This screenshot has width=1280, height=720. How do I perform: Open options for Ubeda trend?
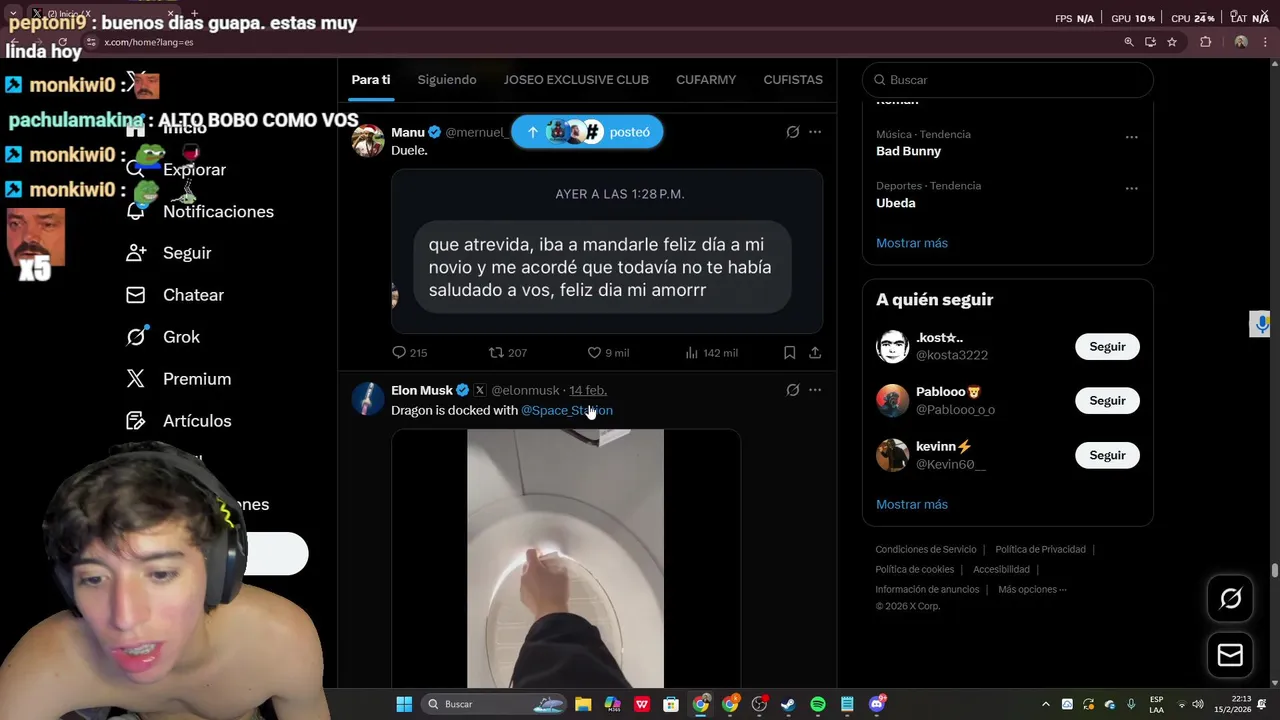pos(1131,188)
